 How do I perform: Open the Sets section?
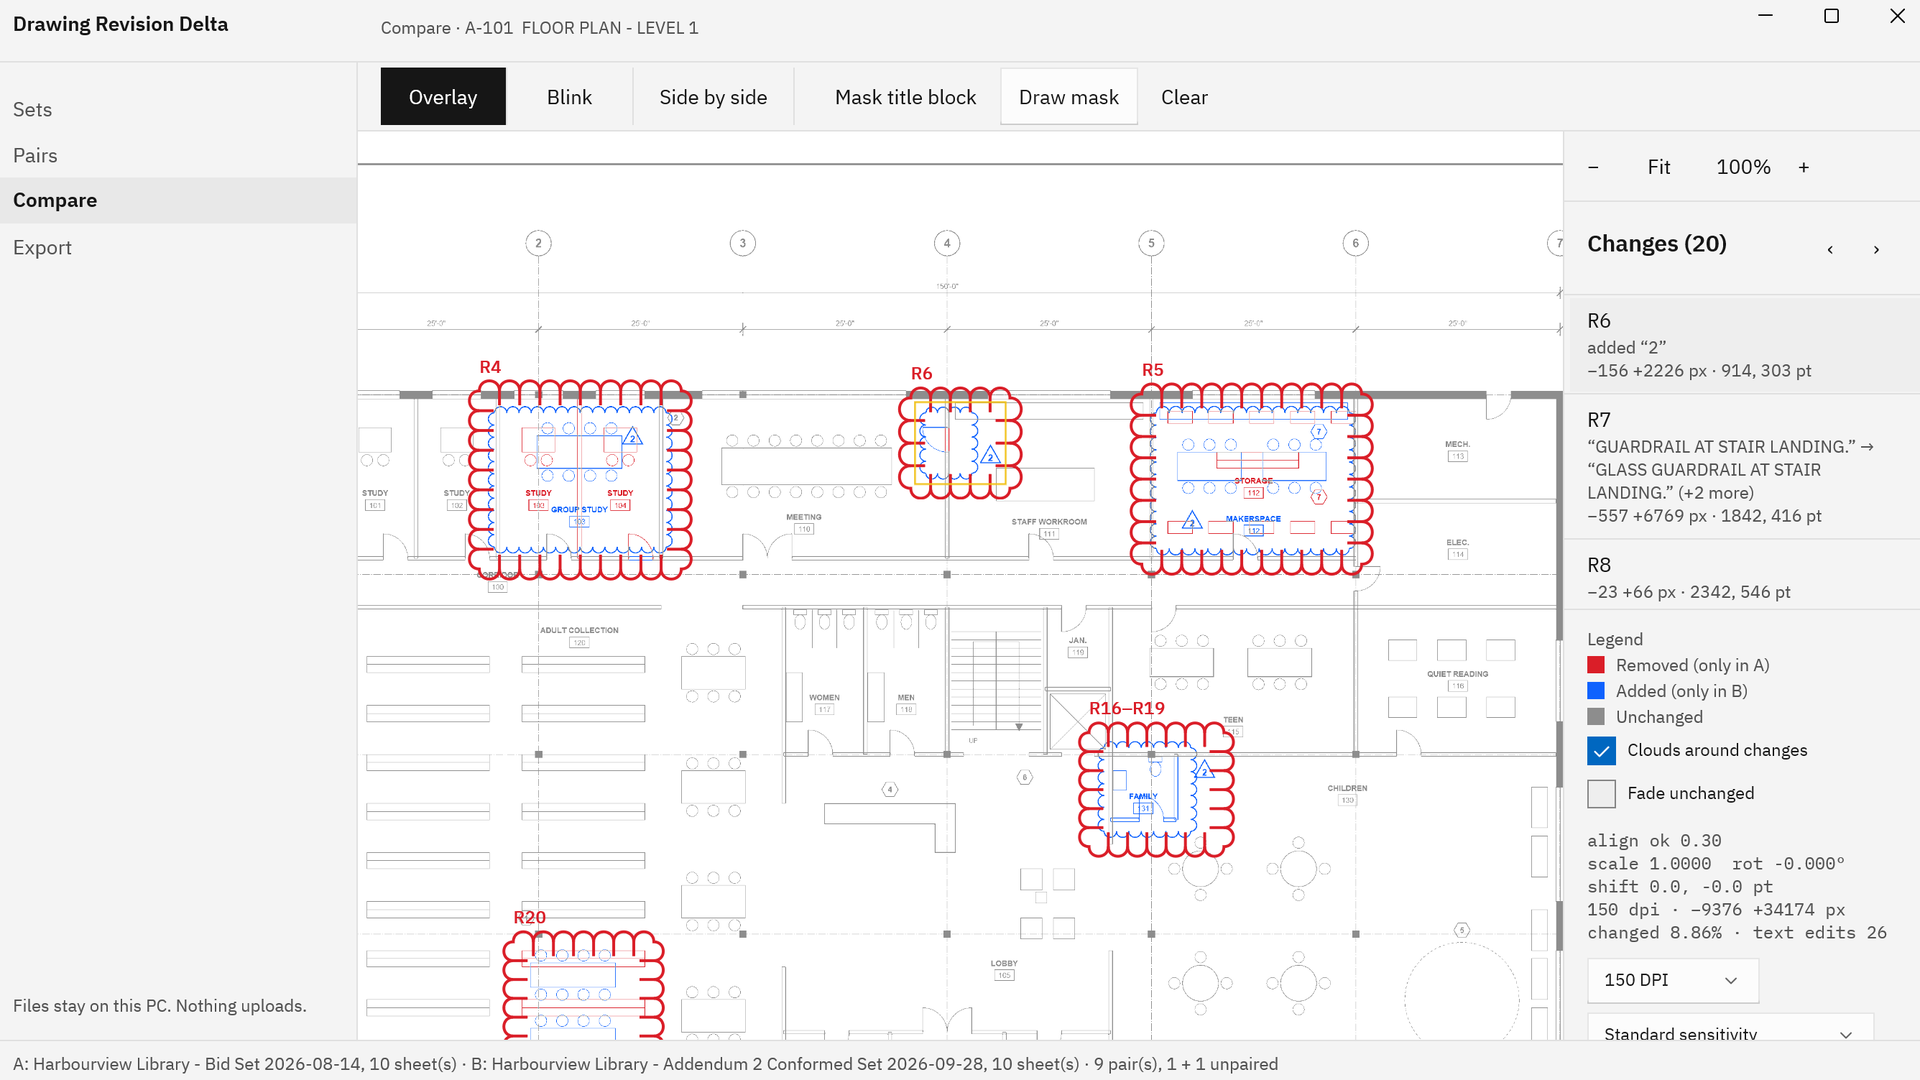click(x=178, y=110)
